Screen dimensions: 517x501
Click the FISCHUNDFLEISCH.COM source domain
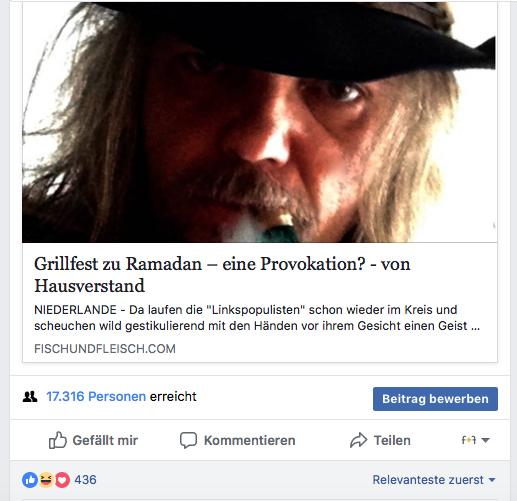(x=105, y=349)
